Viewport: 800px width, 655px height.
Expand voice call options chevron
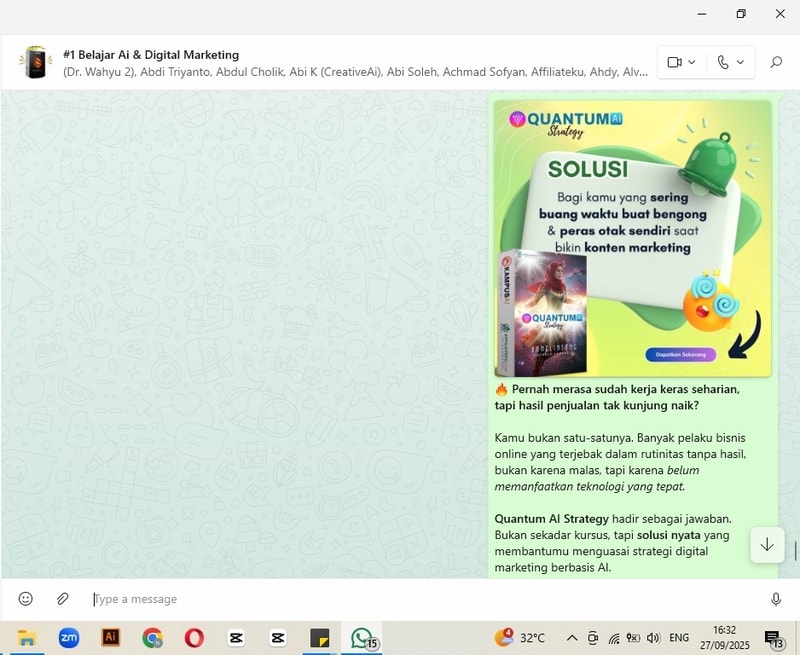pos(740,62)
